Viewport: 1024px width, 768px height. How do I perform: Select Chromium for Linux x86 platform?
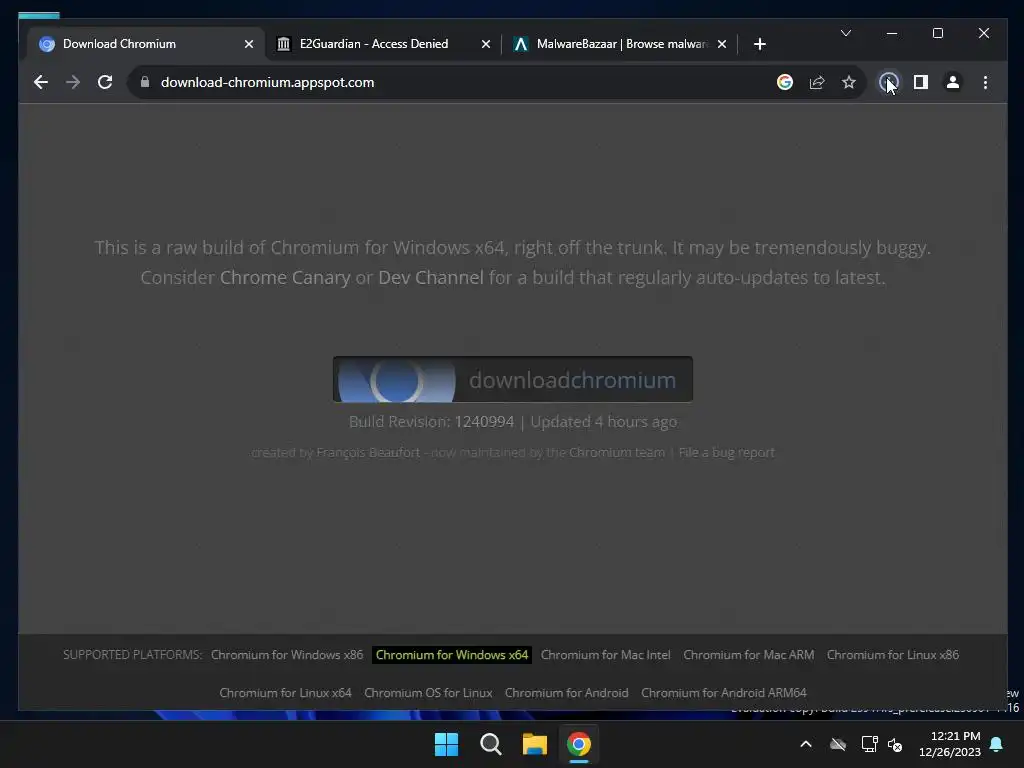click(x=893, y=655)
